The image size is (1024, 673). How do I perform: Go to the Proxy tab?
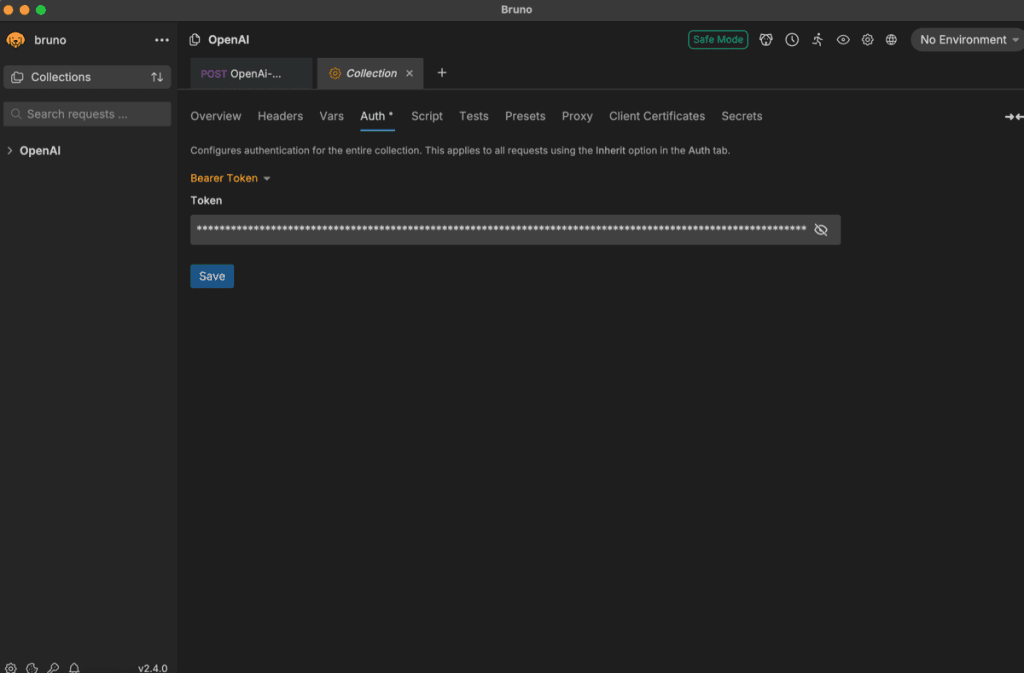(x=577, y=116)
